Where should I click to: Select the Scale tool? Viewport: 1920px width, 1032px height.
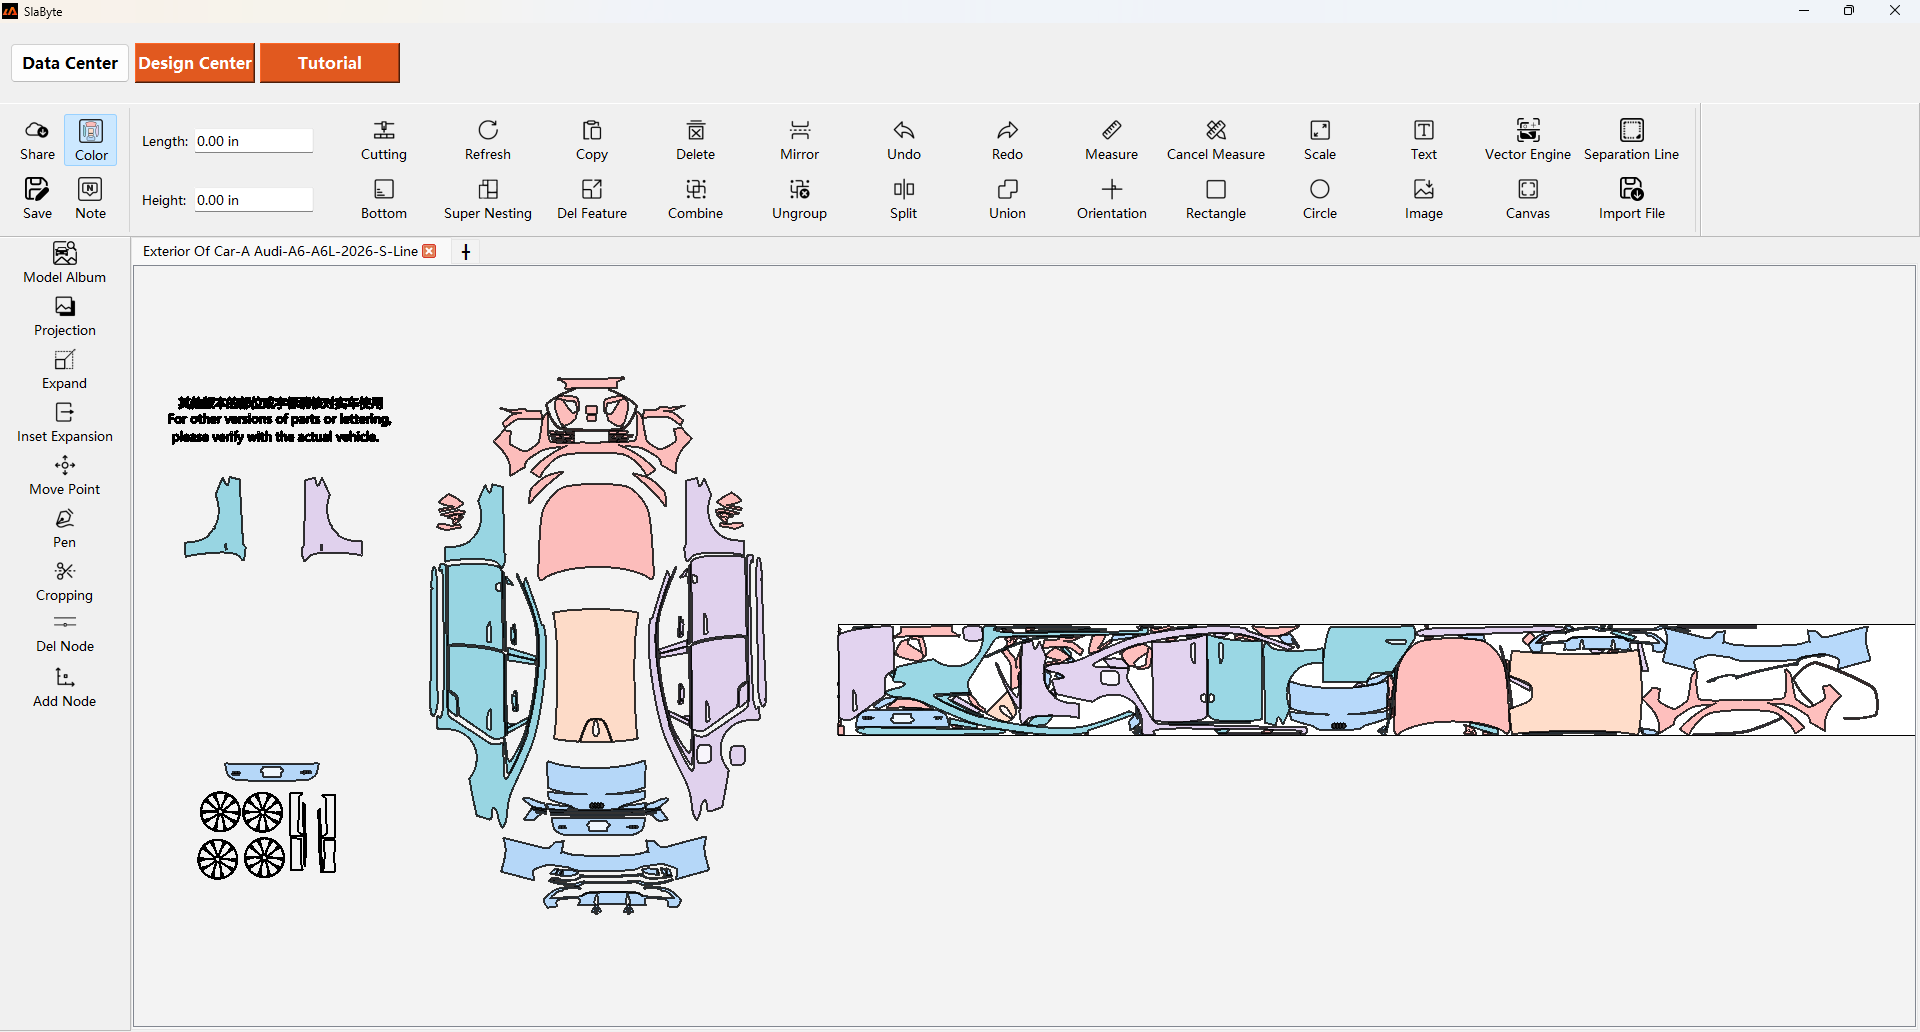click(x=1320, y=140)
